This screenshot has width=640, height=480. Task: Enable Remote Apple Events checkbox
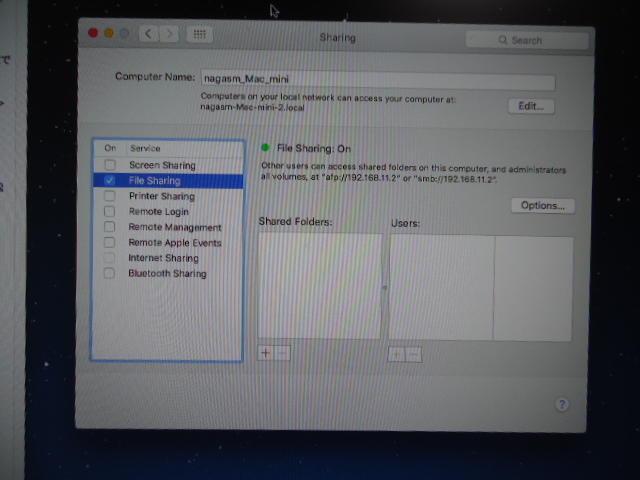(109, 242)
